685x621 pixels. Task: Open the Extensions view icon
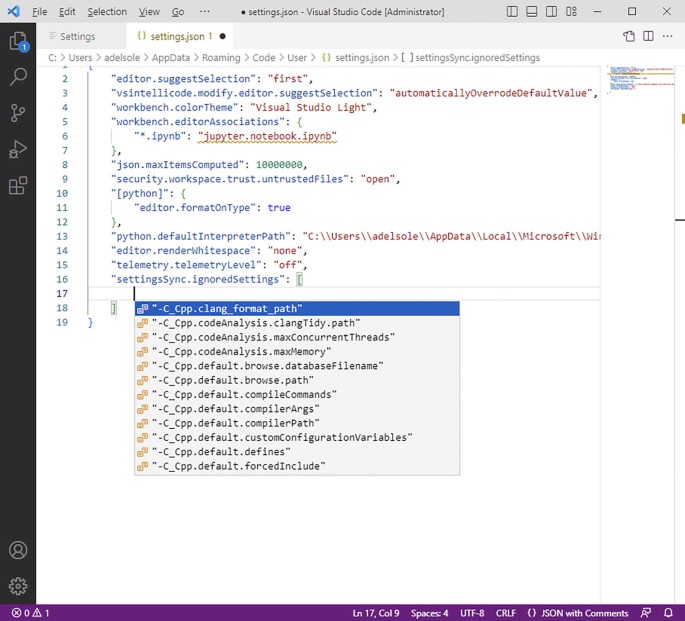18,186
